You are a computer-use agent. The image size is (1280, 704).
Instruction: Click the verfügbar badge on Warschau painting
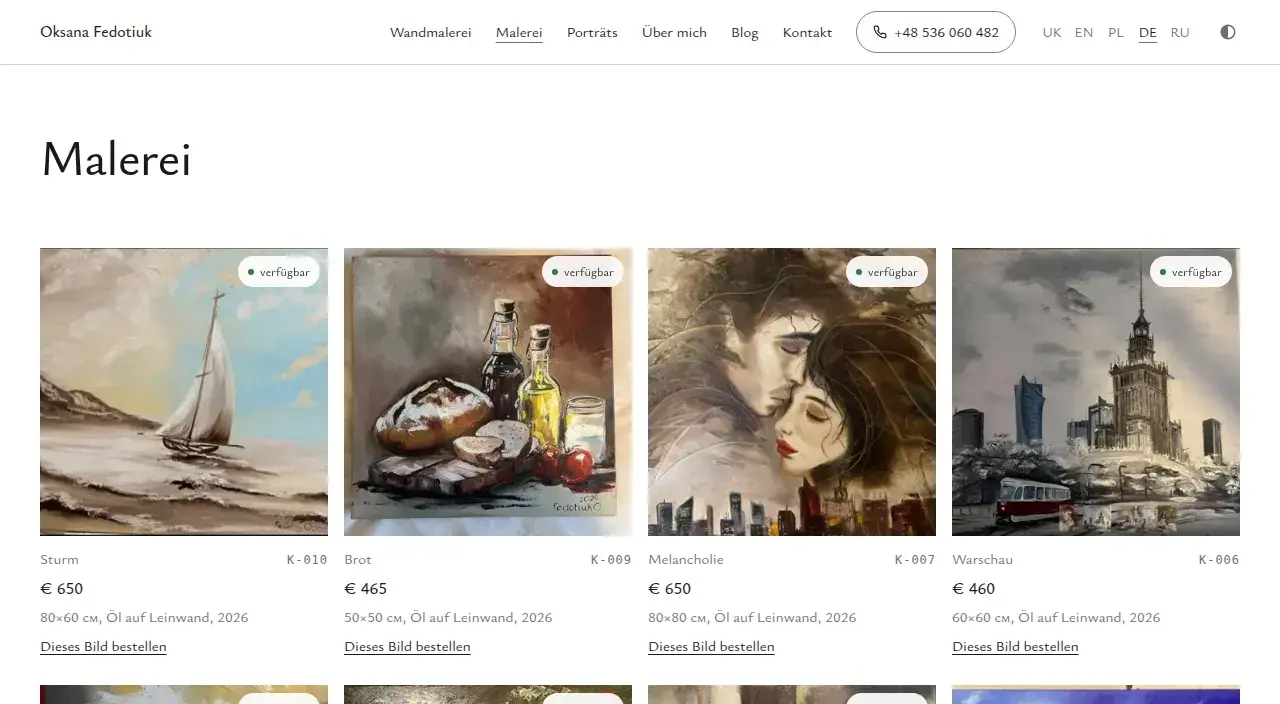tap(1191, 272)
